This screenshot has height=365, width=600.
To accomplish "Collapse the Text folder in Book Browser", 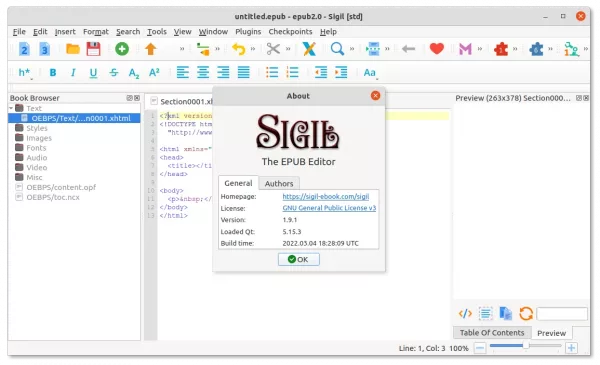I will click(x=11, y=108).
